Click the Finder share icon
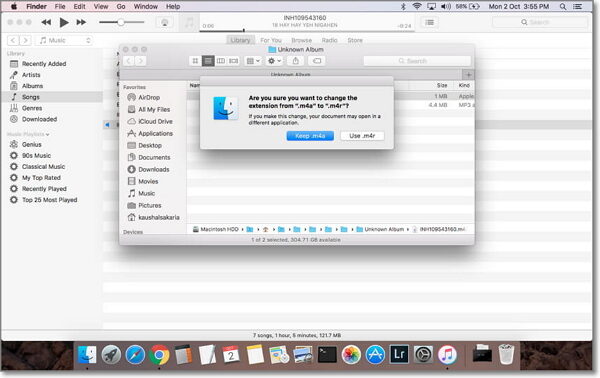The height and width of the screenshot is (378, 600). pos(295,61)
